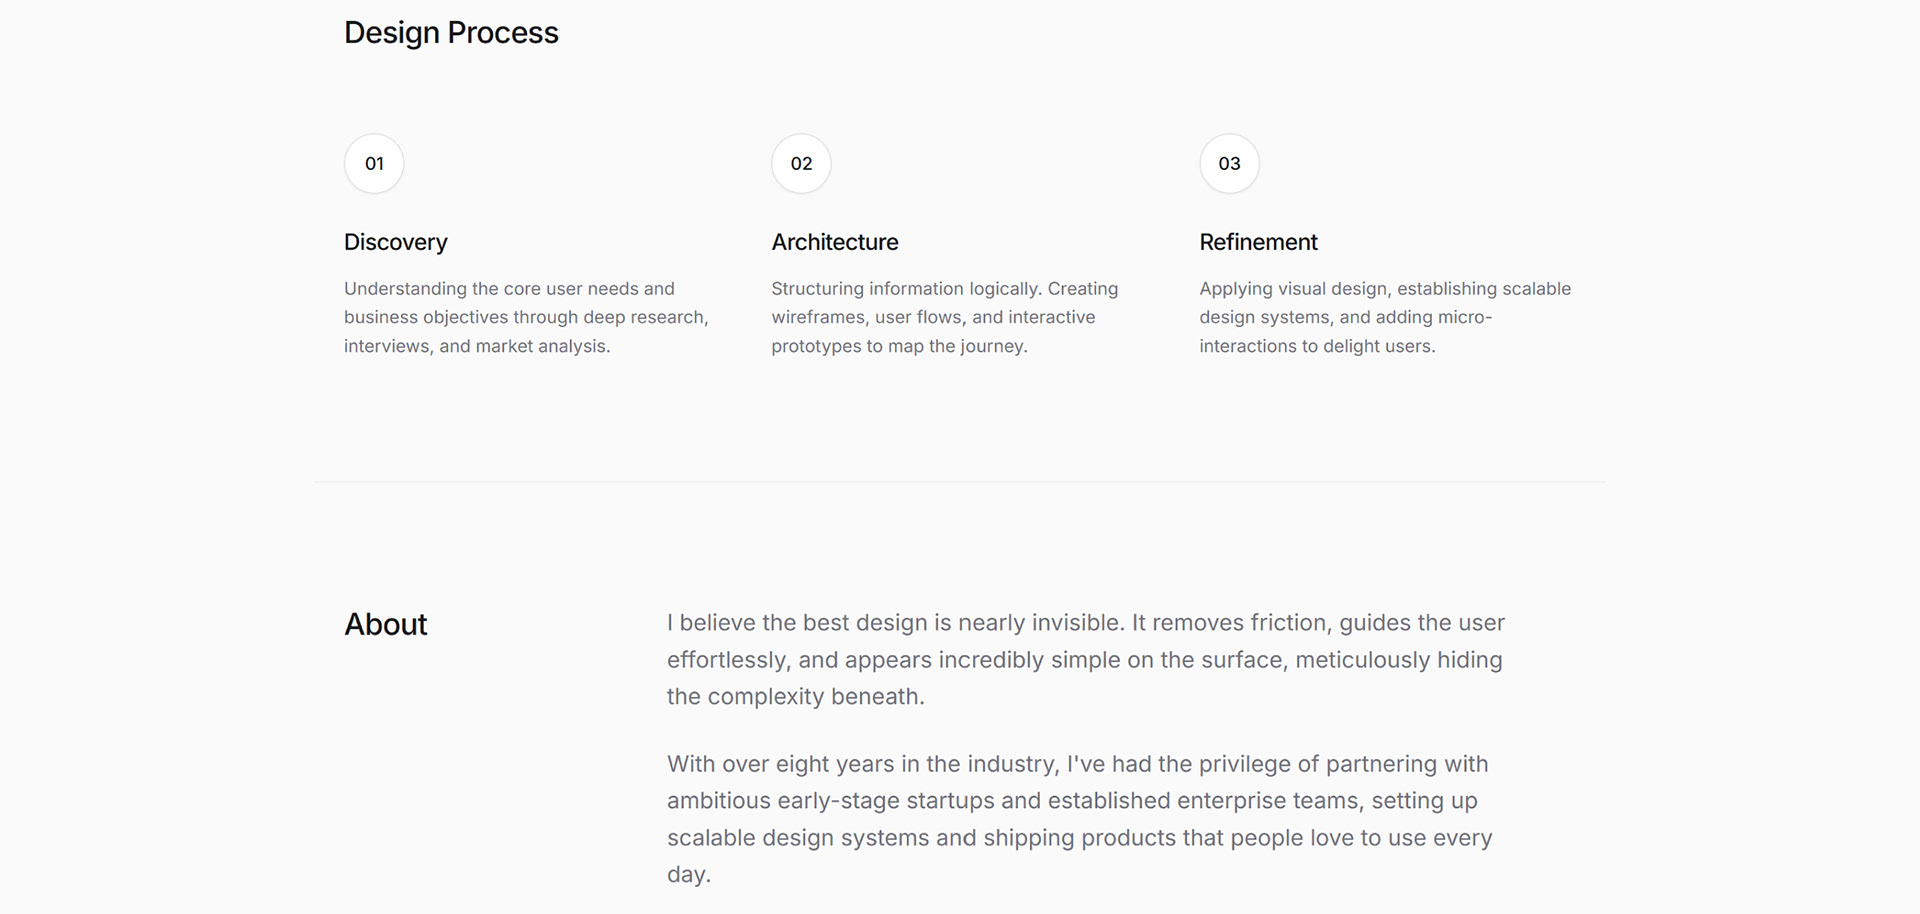Click the 03 step number circle

click(1229, 164)
